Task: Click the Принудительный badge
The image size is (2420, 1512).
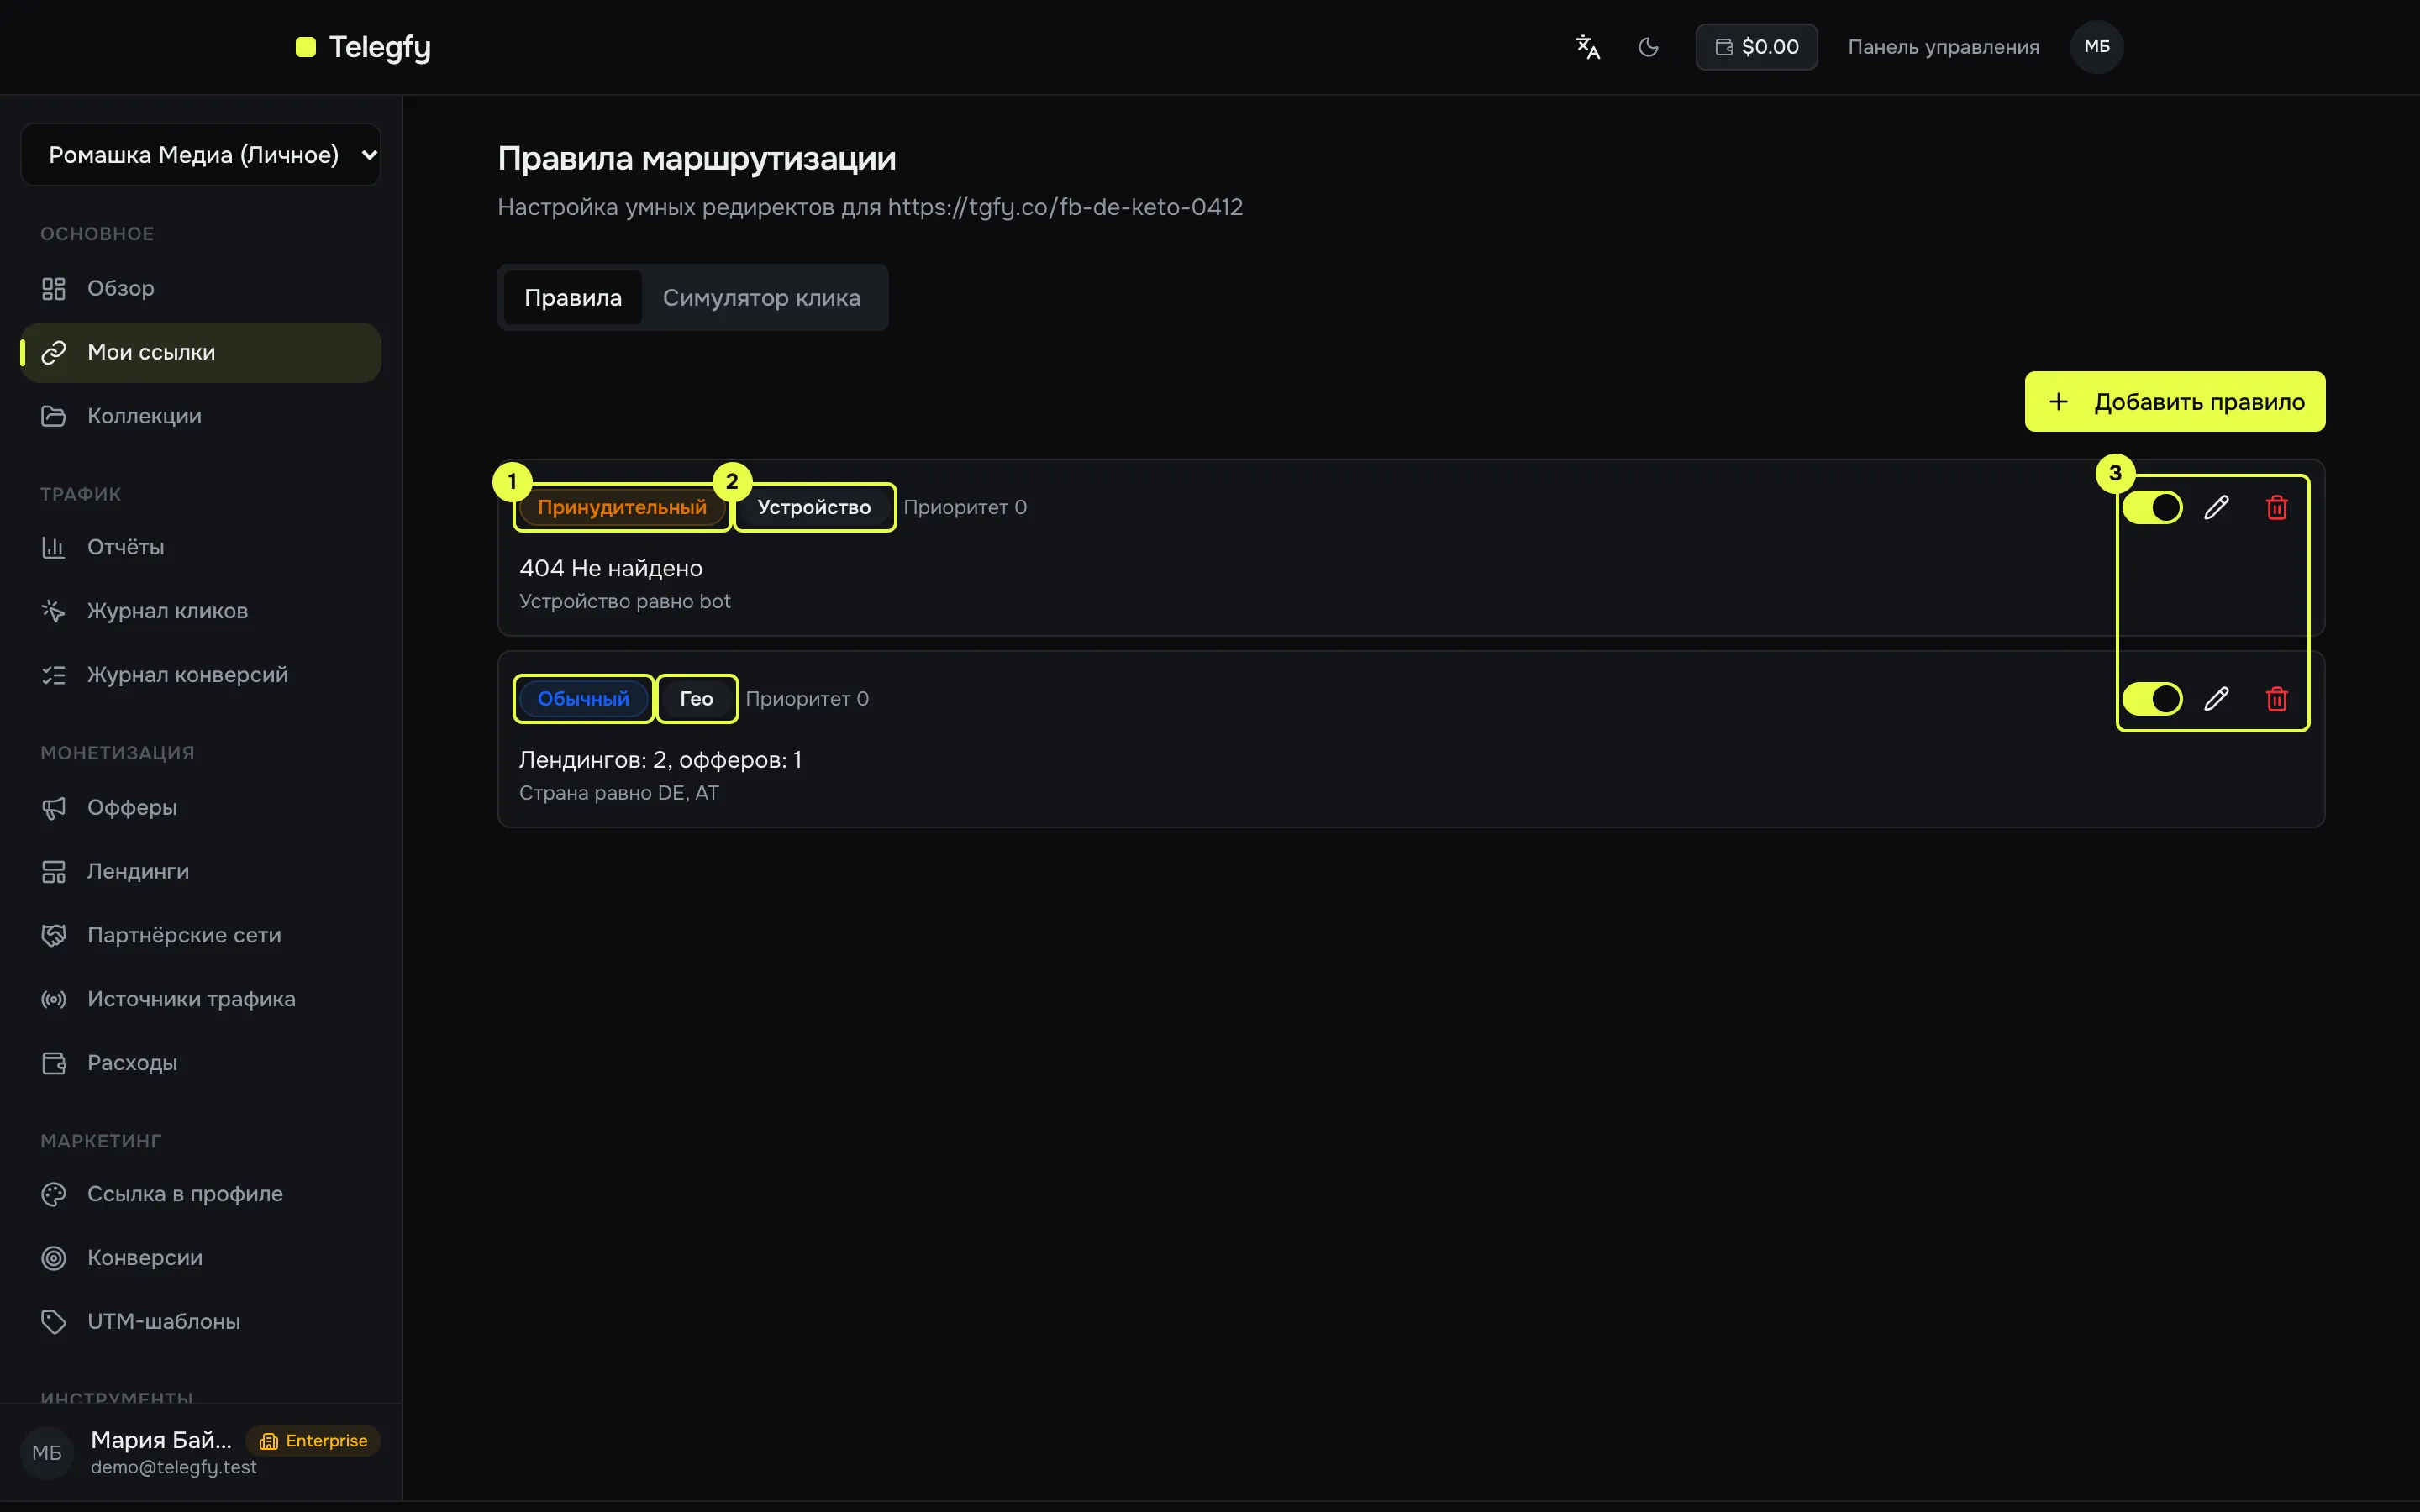Action: [622, 508]
